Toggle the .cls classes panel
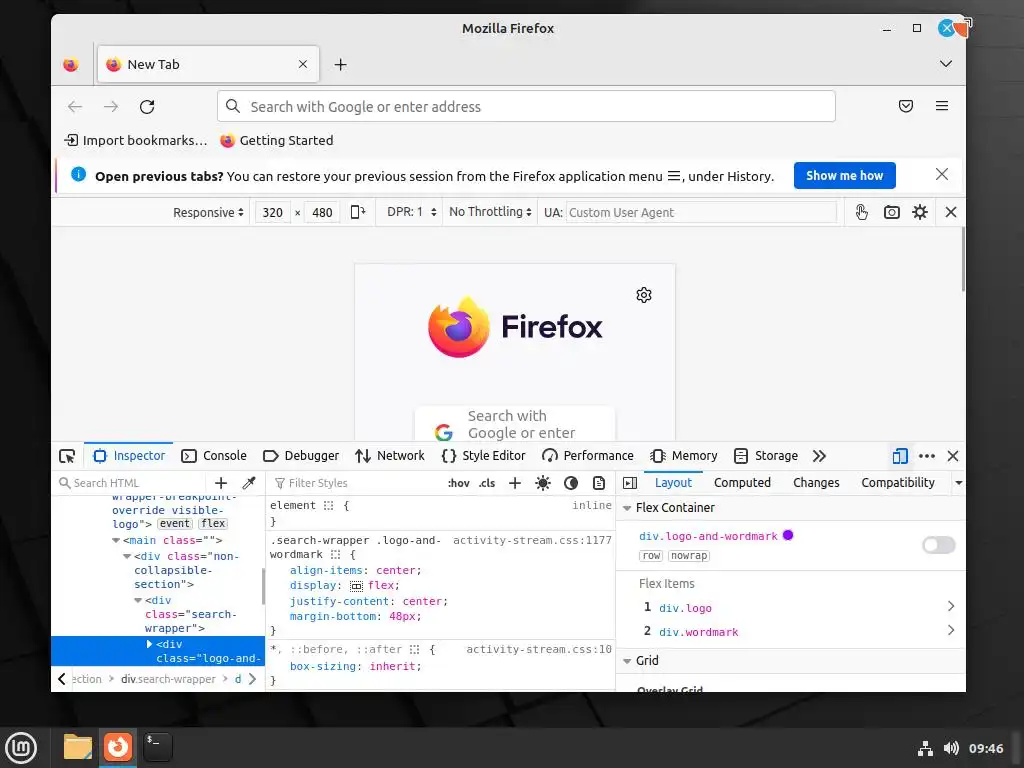 point(487,483)
